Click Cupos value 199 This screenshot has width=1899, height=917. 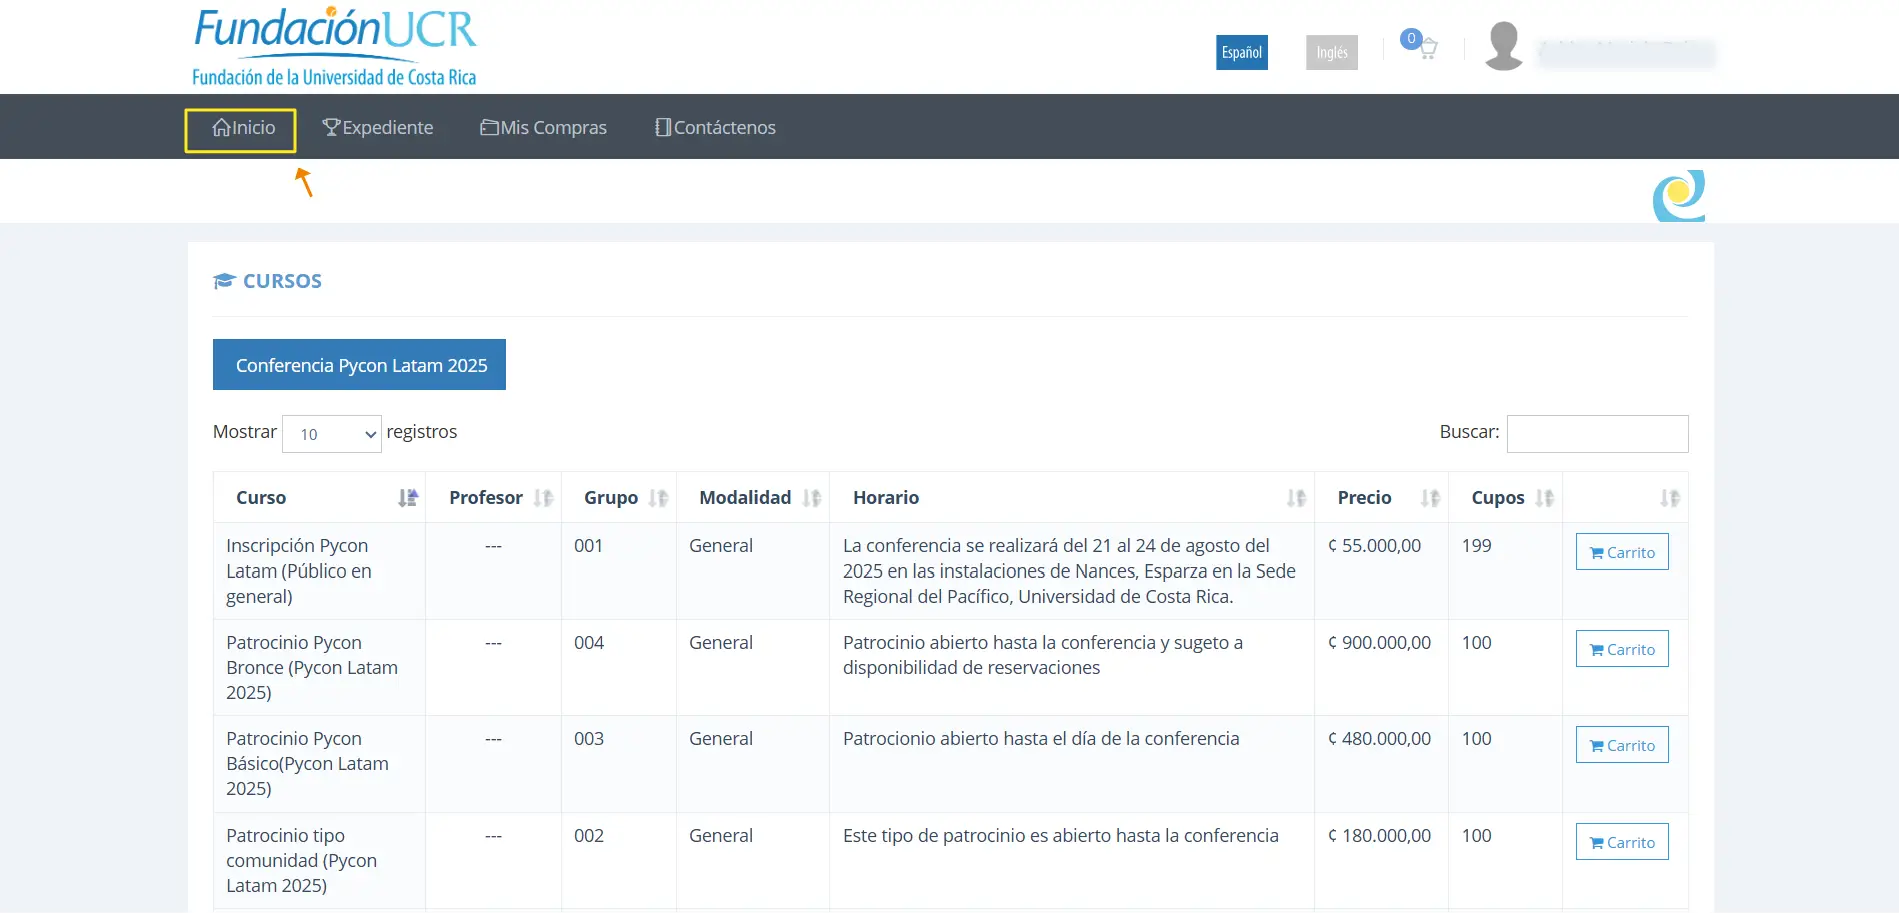tap(1476, 546)
